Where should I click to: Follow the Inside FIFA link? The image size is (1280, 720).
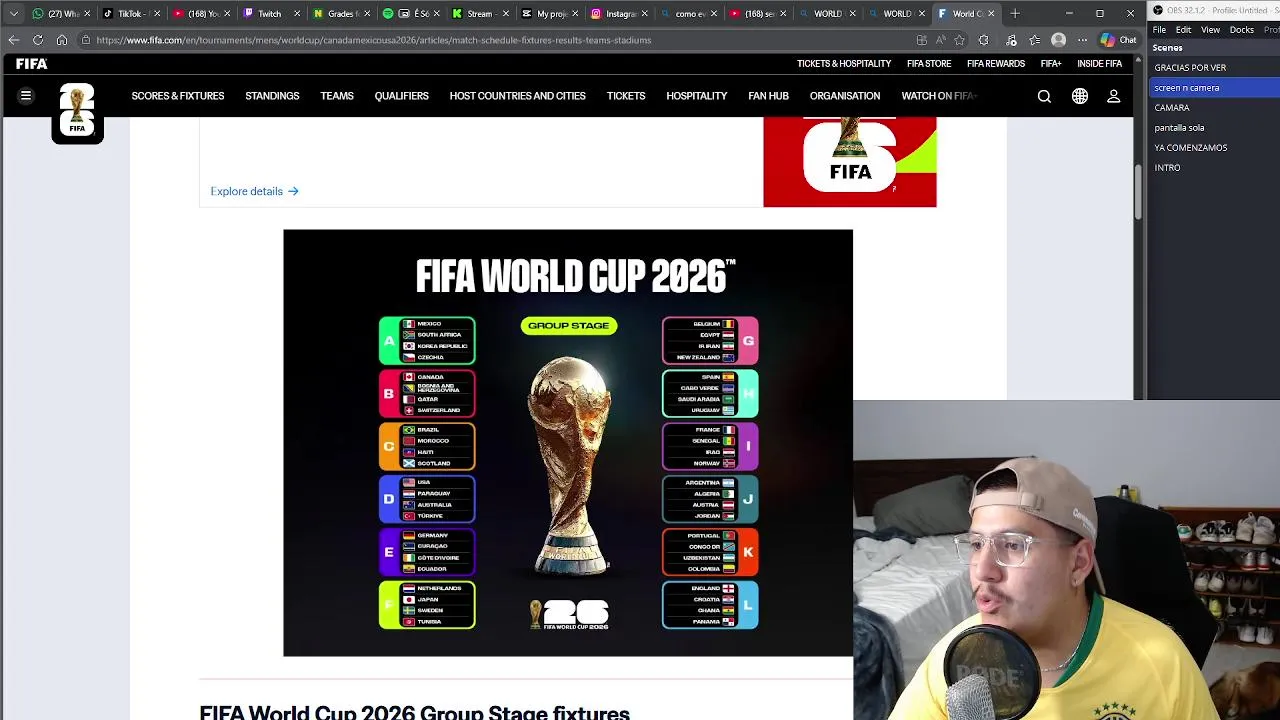click(x=1099, y=64)
